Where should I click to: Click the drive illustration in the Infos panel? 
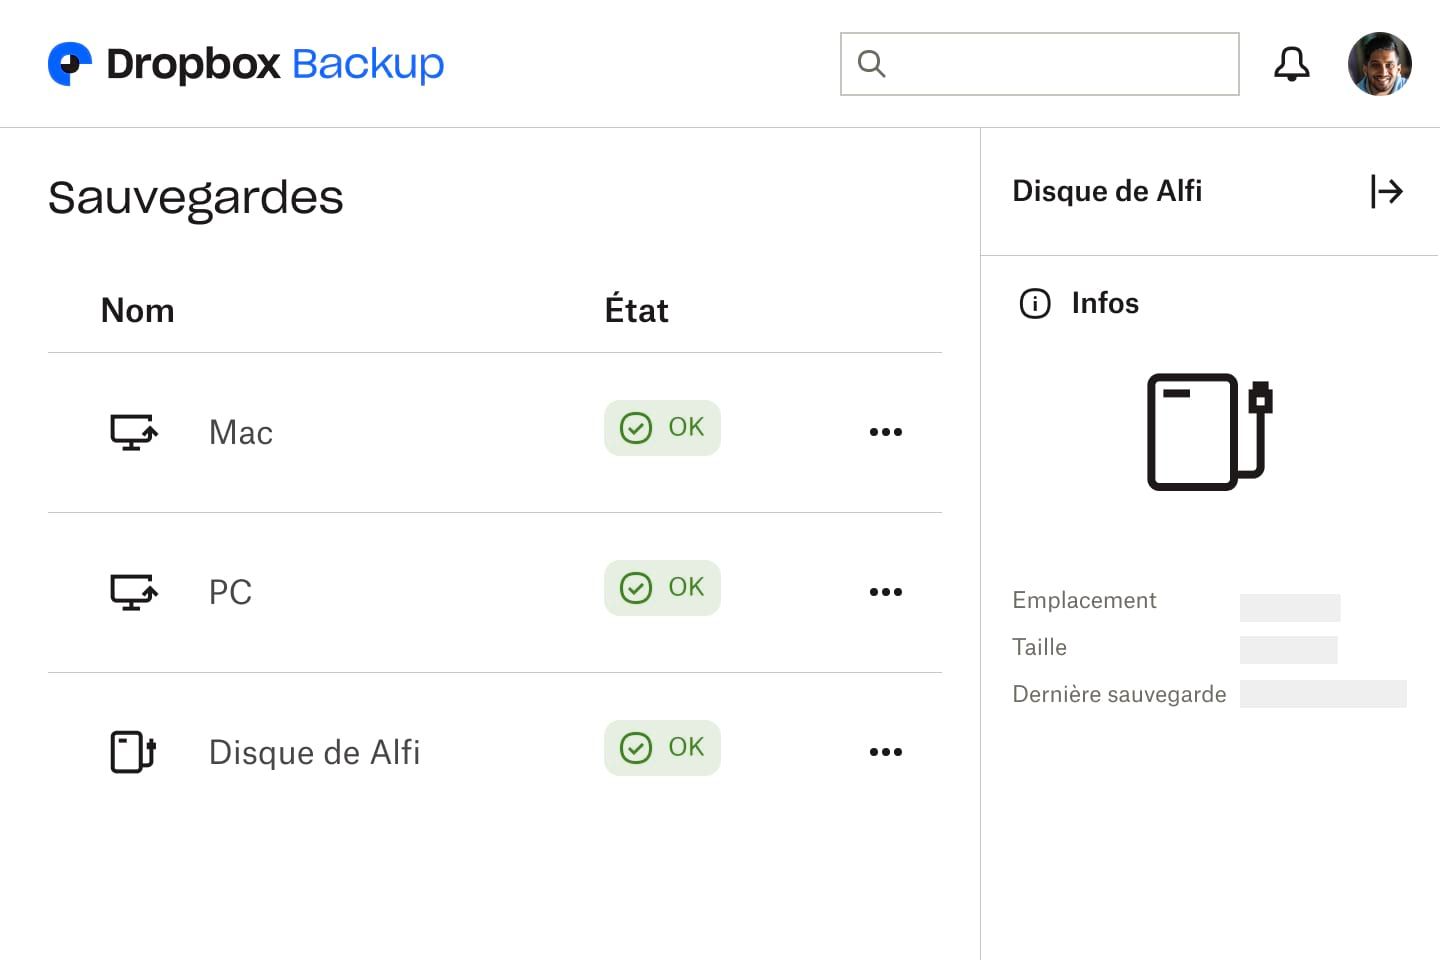pos(1207,432)
